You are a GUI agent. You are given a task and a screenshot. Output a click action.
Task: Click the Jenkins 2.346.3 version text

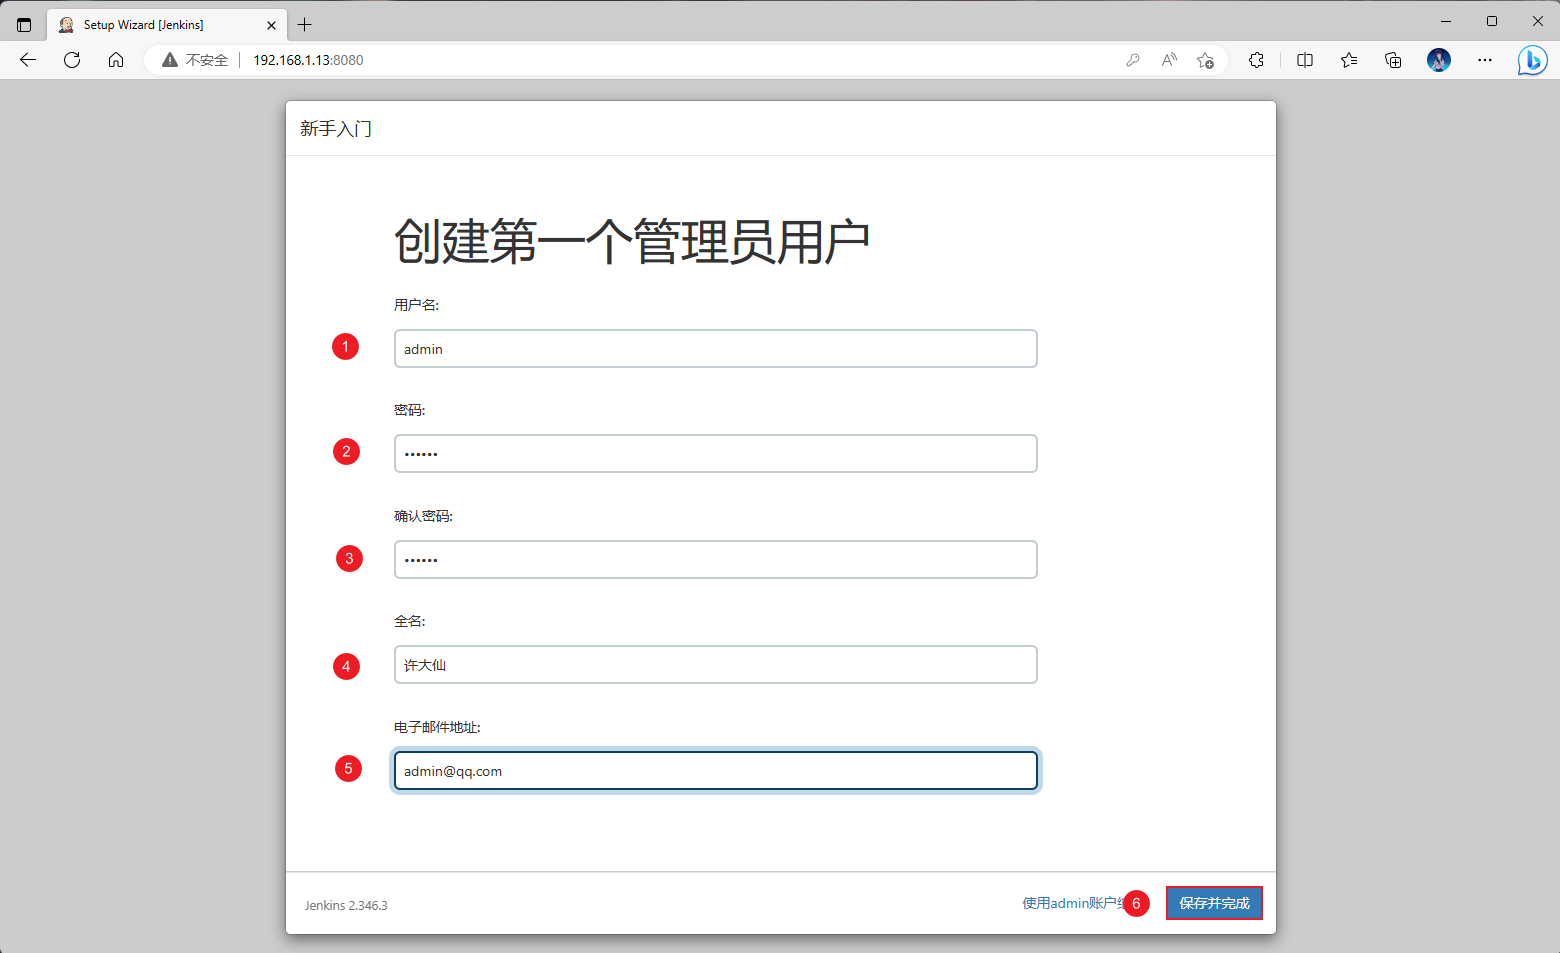pyautogui.click(x=346, y=905)
